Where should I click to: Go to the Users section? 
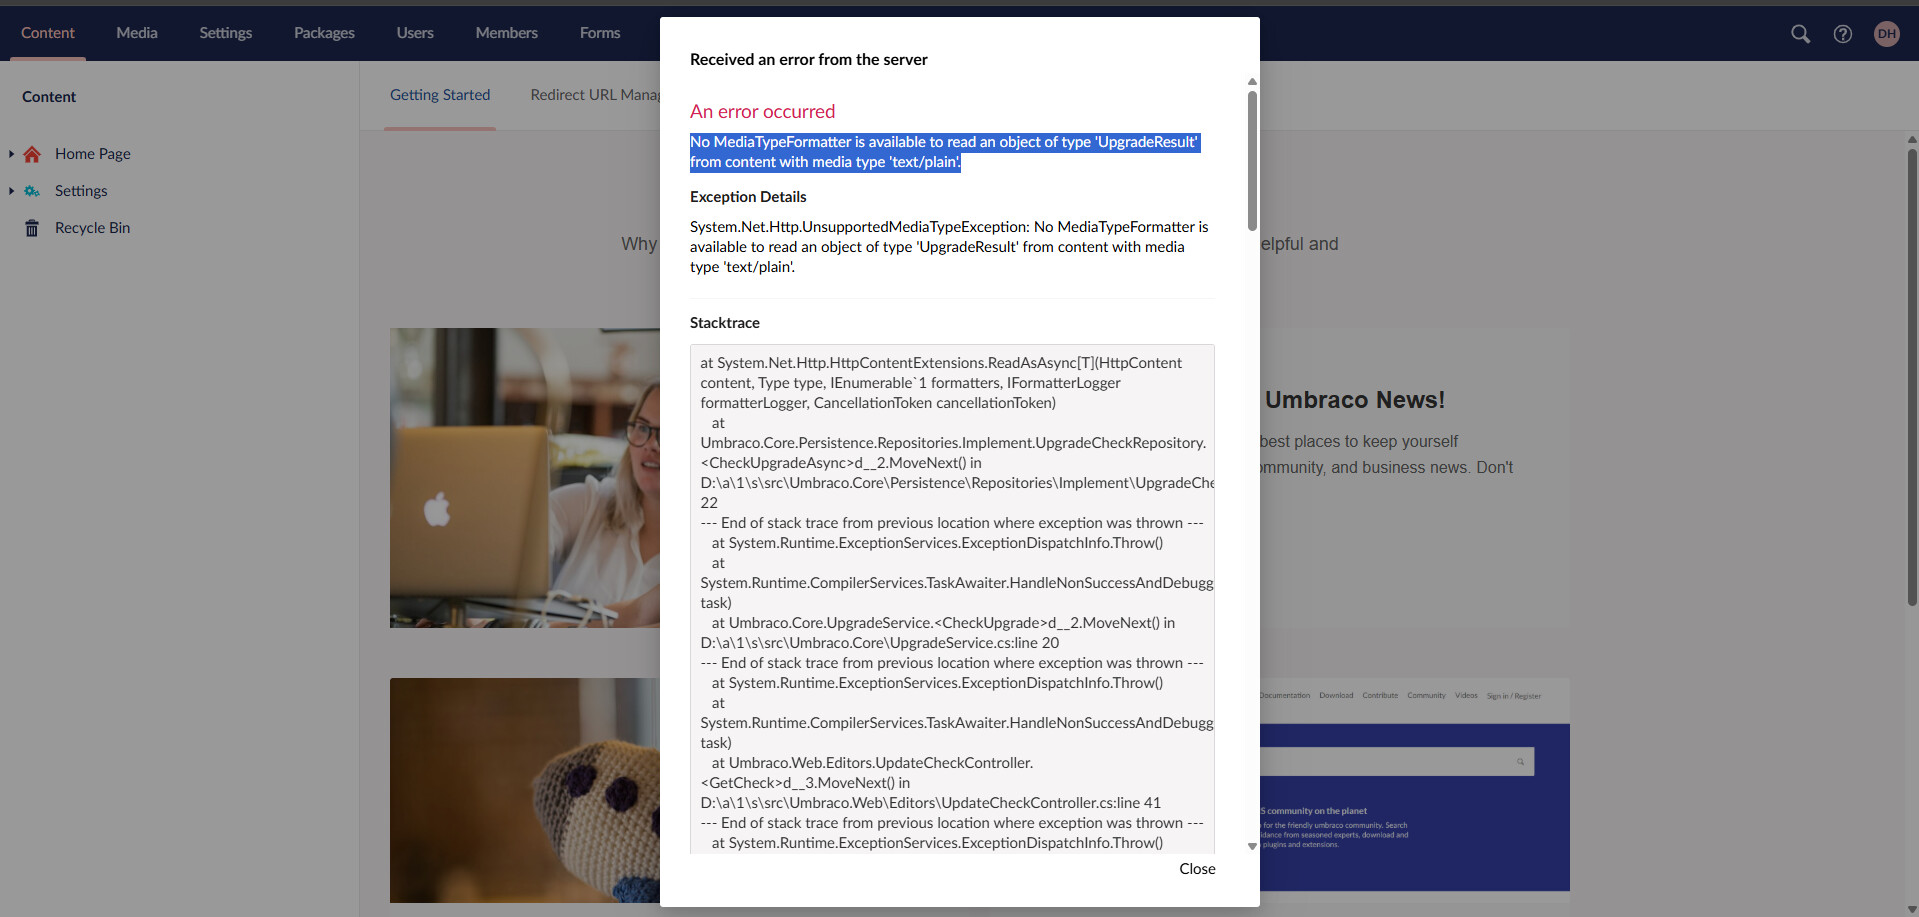point(415,33)
